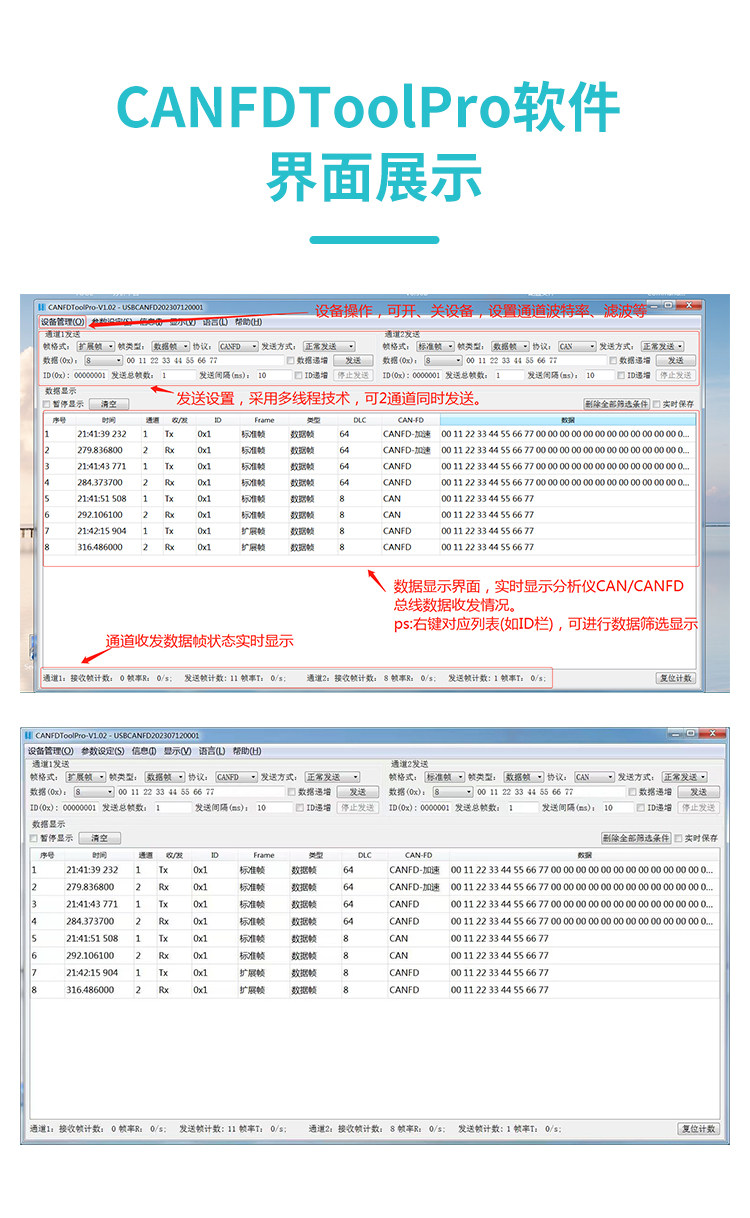Click 清空 button in the annotated window
750x1218 pixels.
[x=109, y=404]
